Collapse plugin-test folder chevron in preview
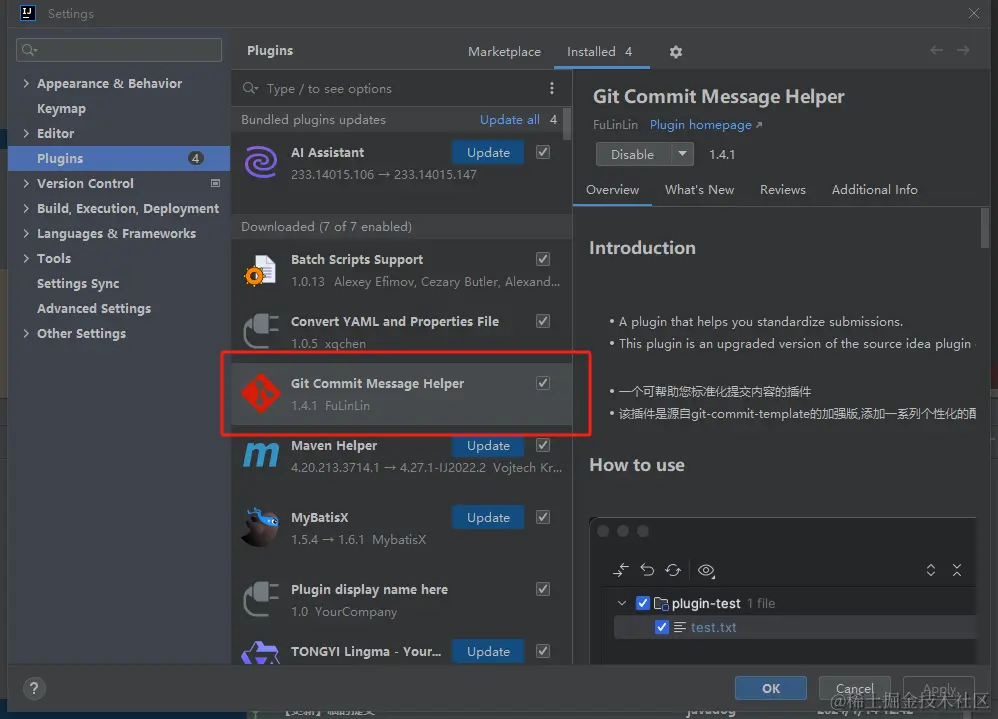Screen dimensions: 998x719 (622, 603)
